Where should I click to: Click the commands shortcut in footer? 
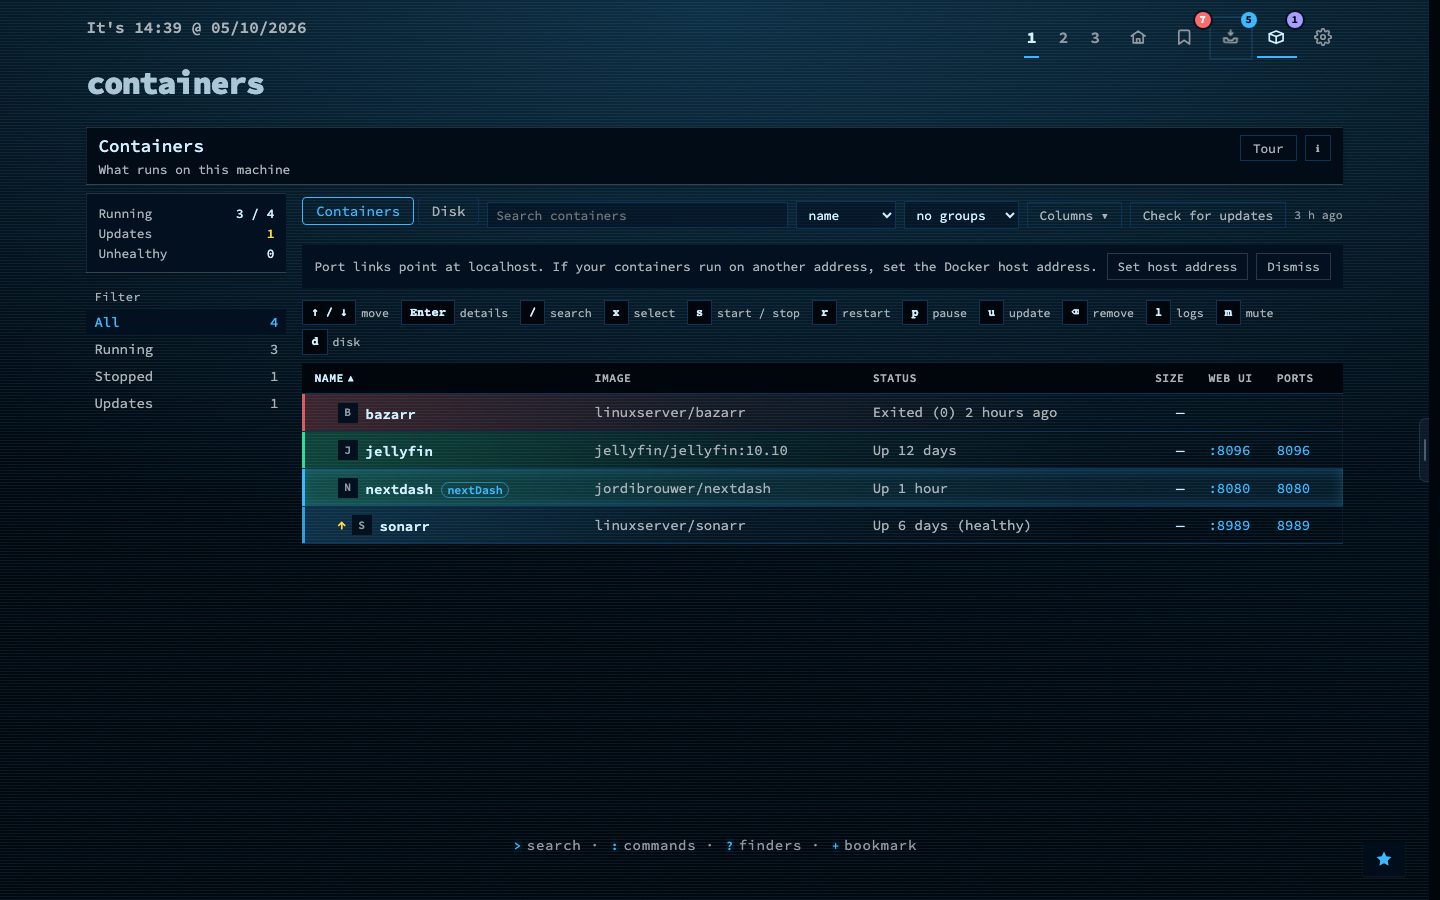coord(653,846)
